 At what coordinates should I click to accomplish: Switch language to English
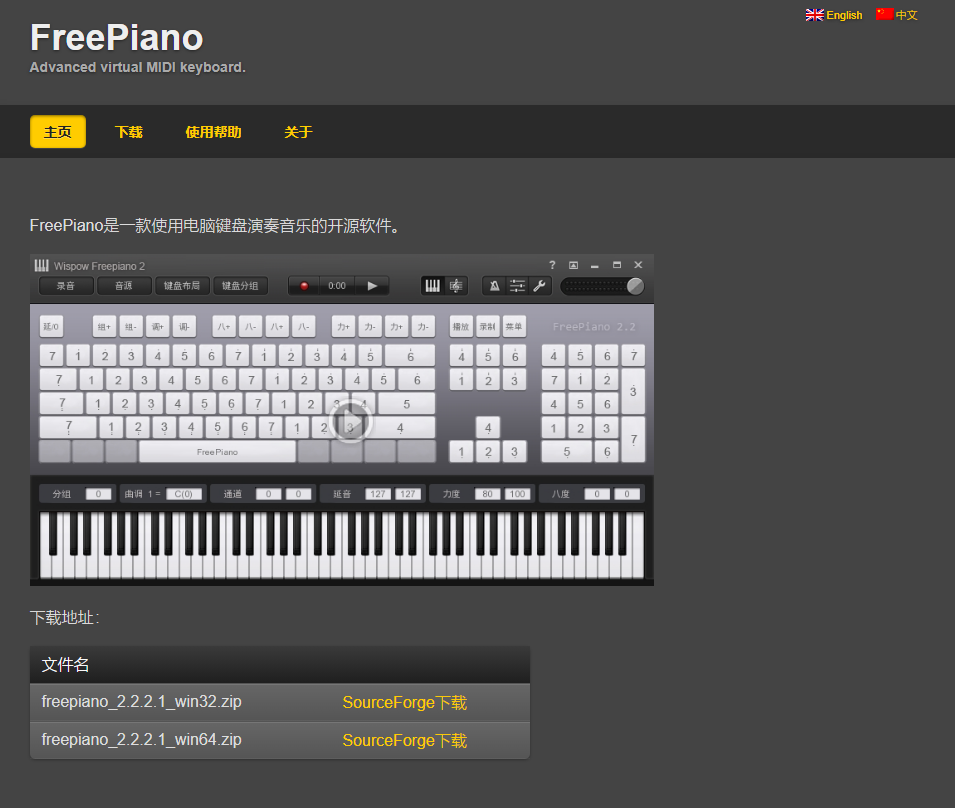click(x=844, y=15)
